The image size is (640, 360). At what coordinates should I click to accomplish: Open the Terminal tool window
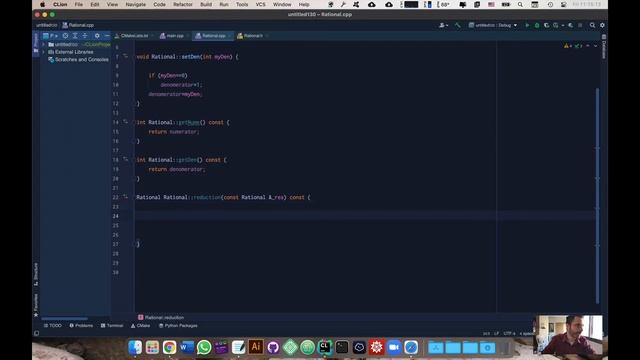click(112, 326)
